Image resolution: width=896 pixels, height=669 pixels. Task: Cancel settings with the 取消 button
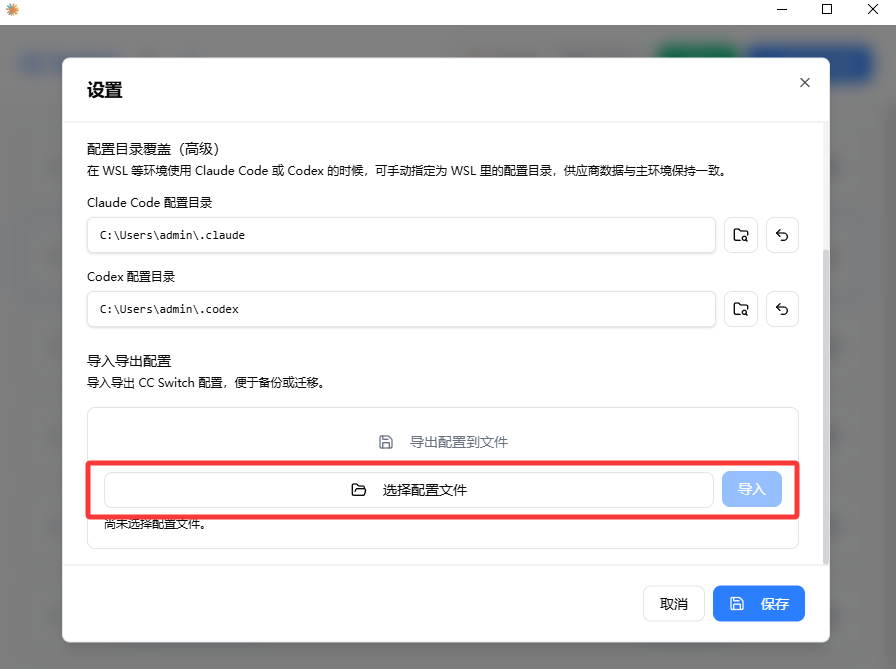point(674,604)
